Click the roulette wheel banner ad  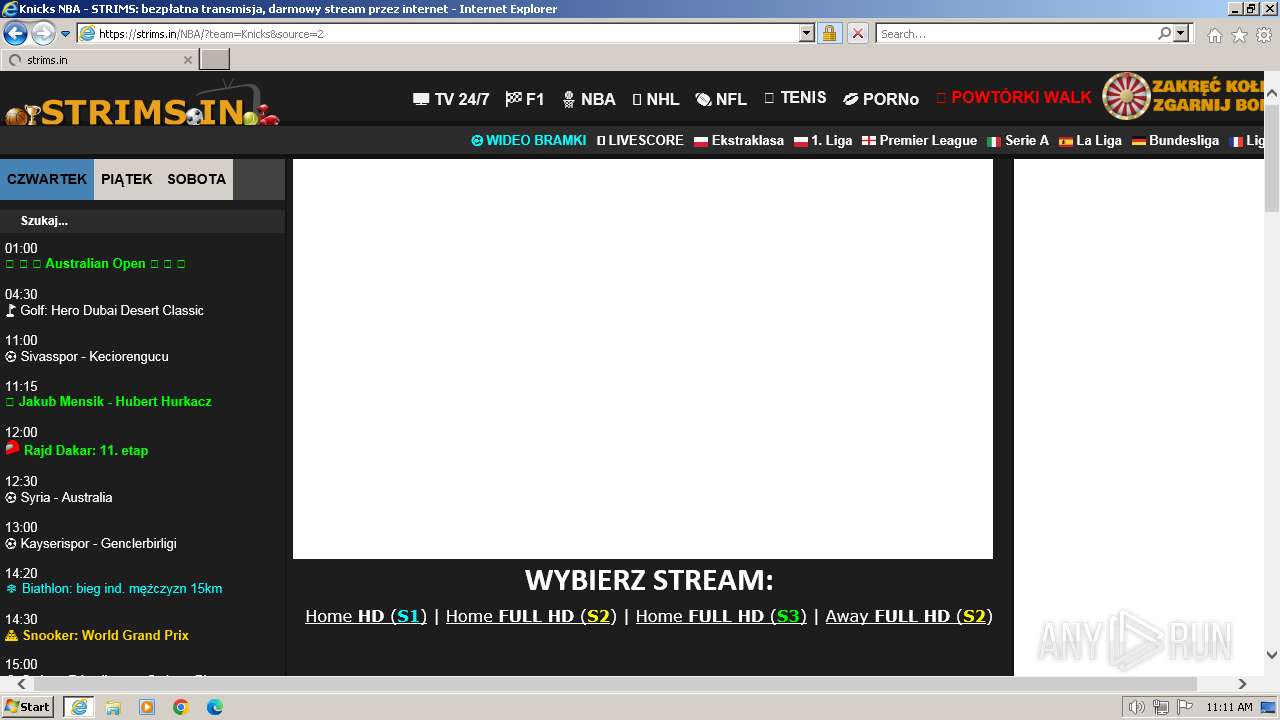tap(1183, 96)
